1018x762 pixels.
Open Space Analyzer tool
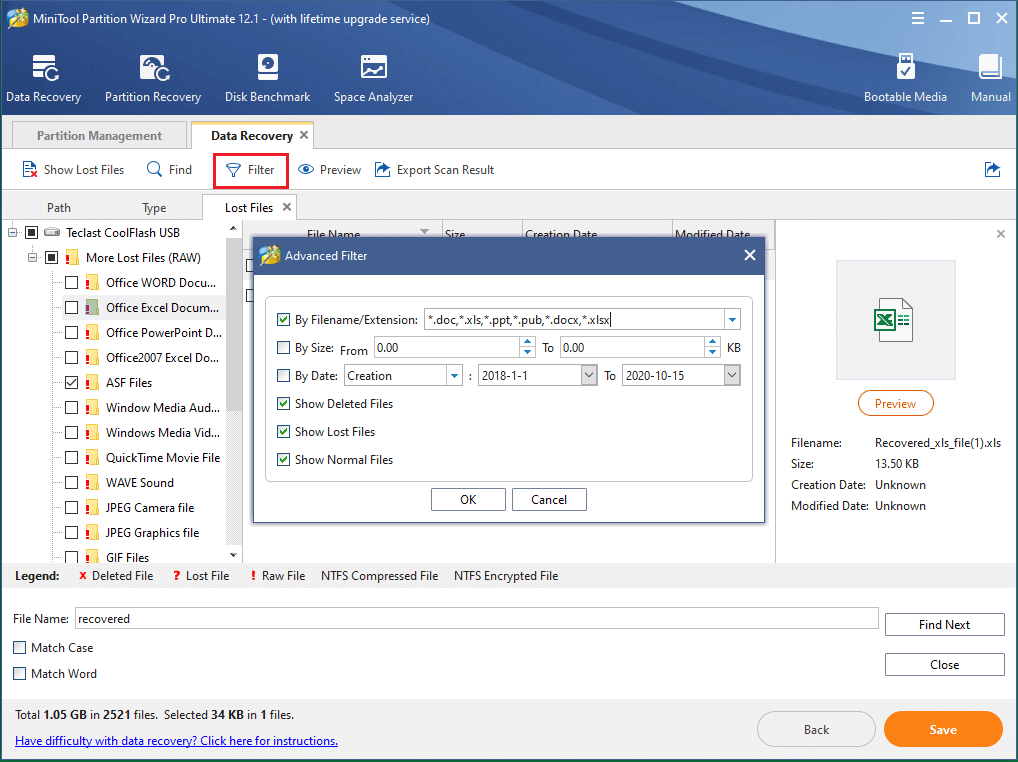coord(373,68)
